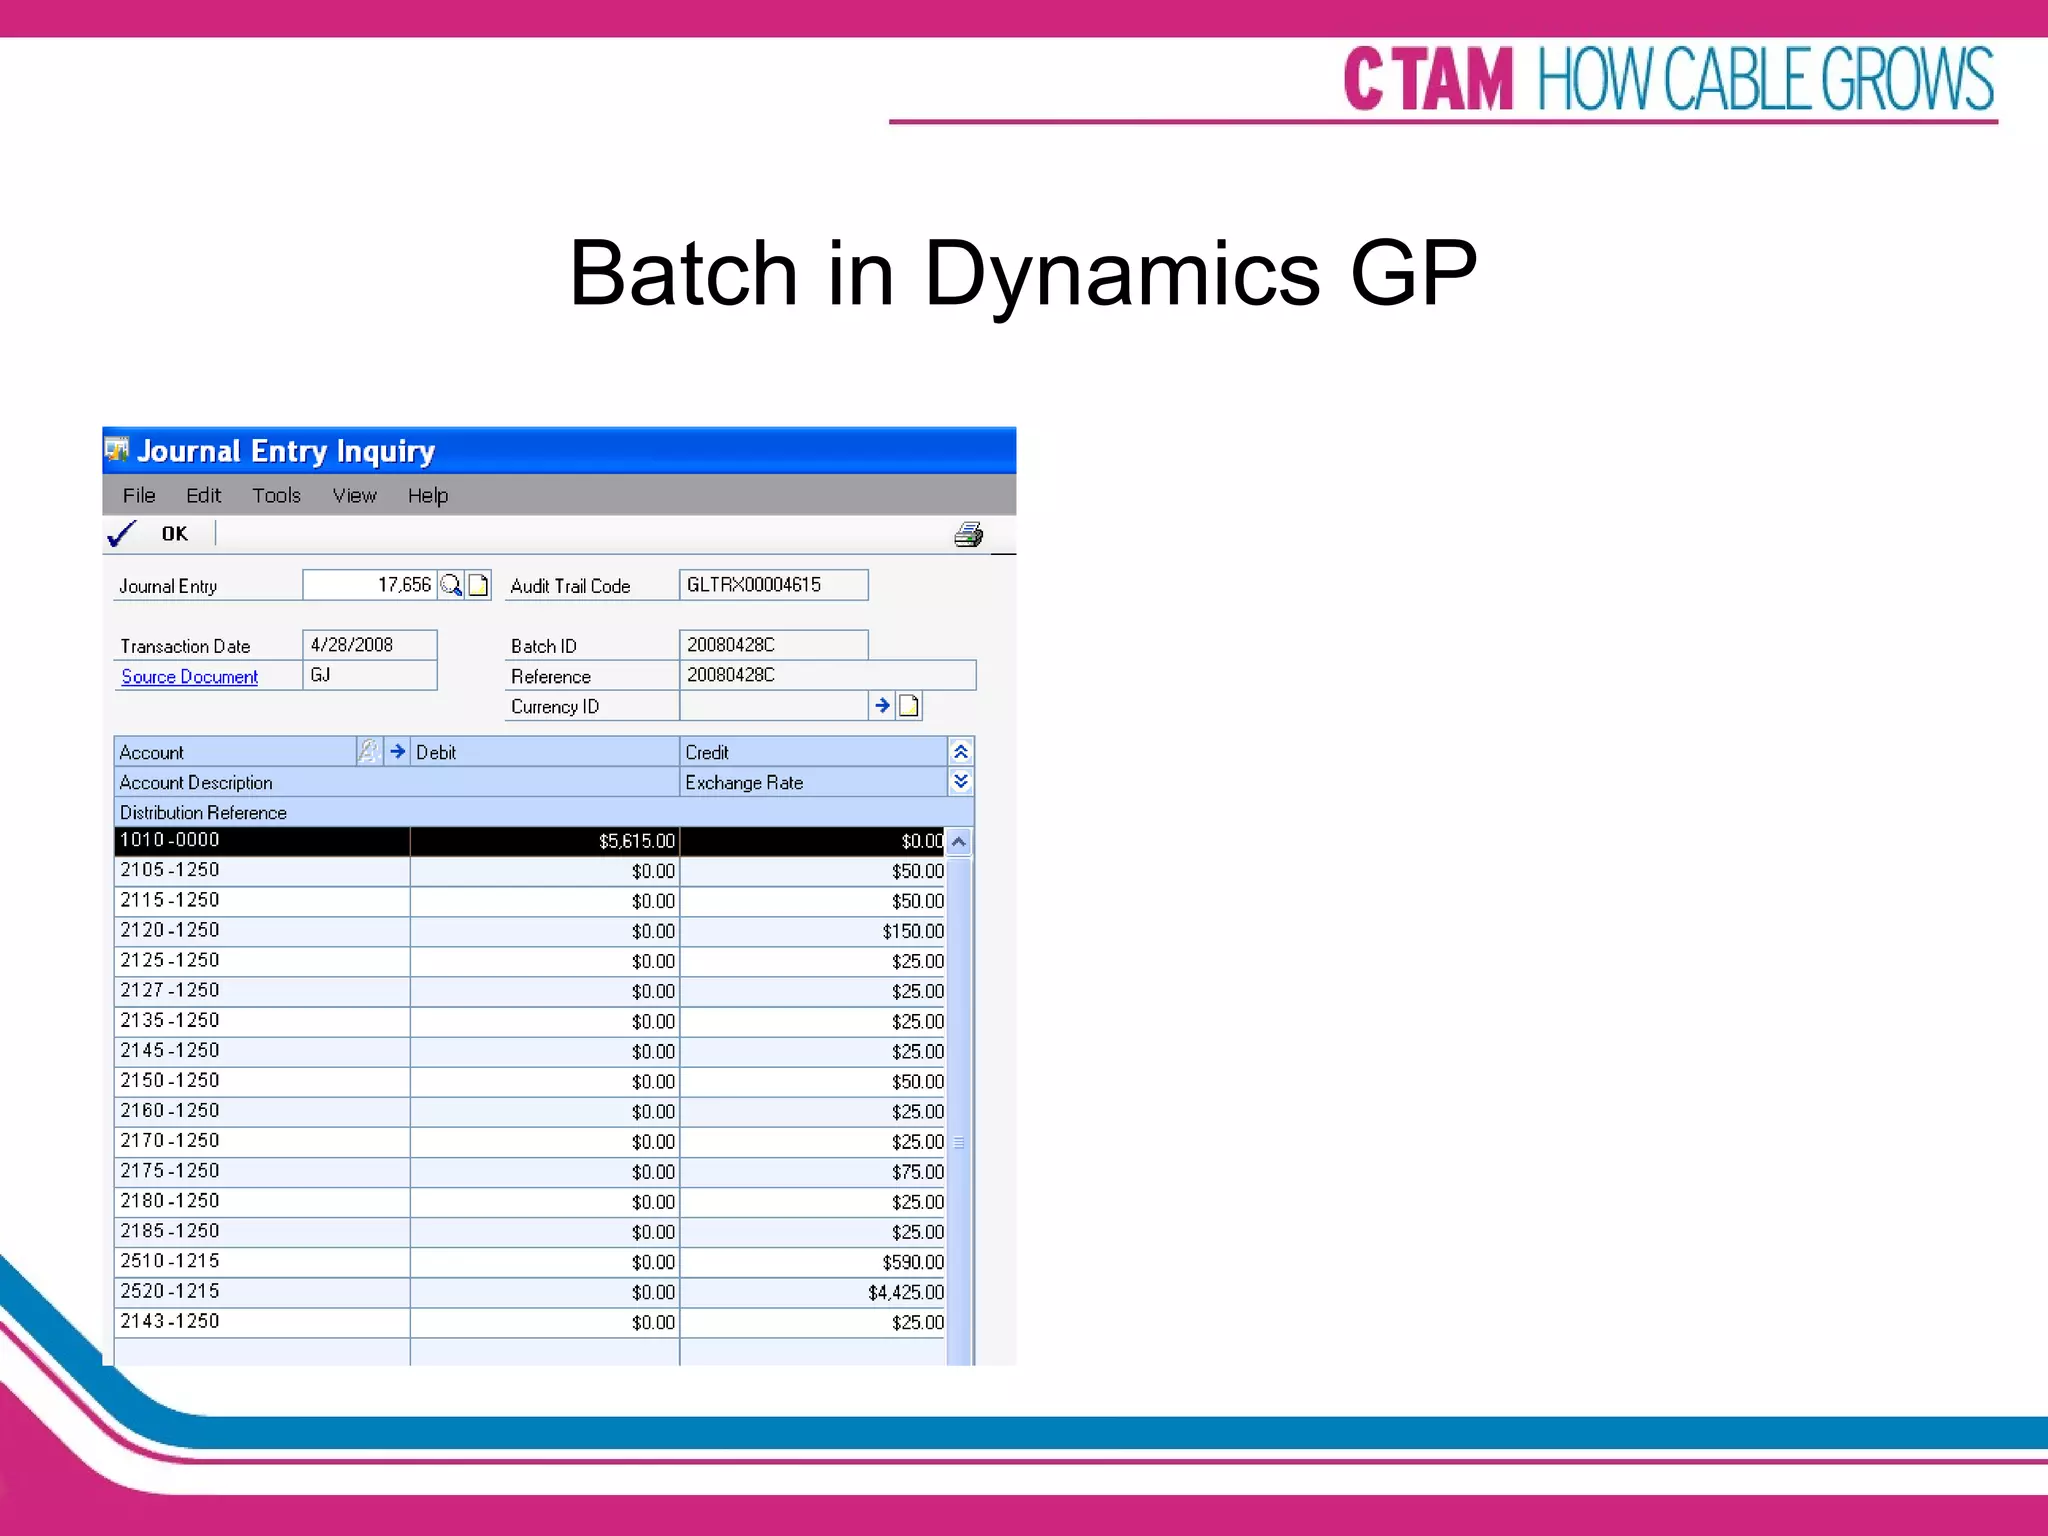Select account row 2145-1250
Viewport: 2048px width, 1536px height.
530,1051
